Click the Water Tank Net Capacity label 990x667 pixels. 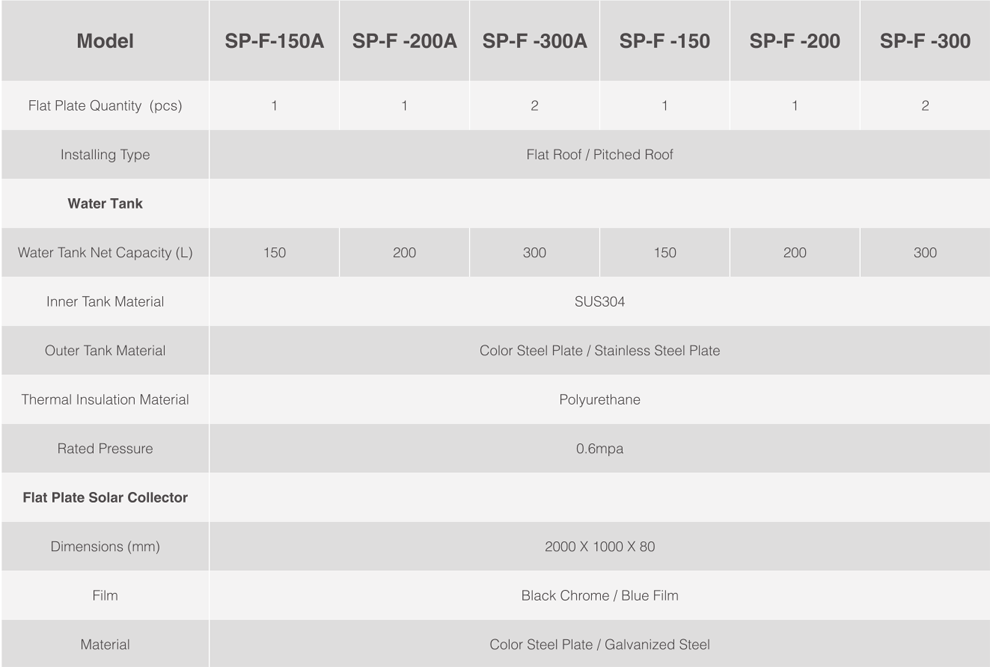(x=105, y=253)
